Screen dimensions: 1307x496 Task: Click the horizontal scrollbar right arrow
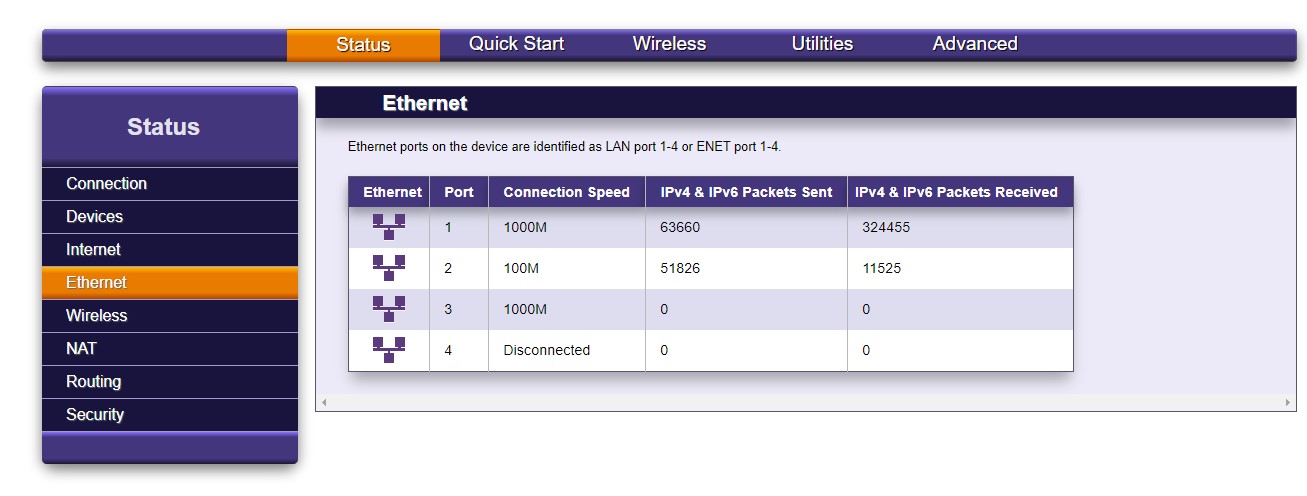coord(1288,403)
